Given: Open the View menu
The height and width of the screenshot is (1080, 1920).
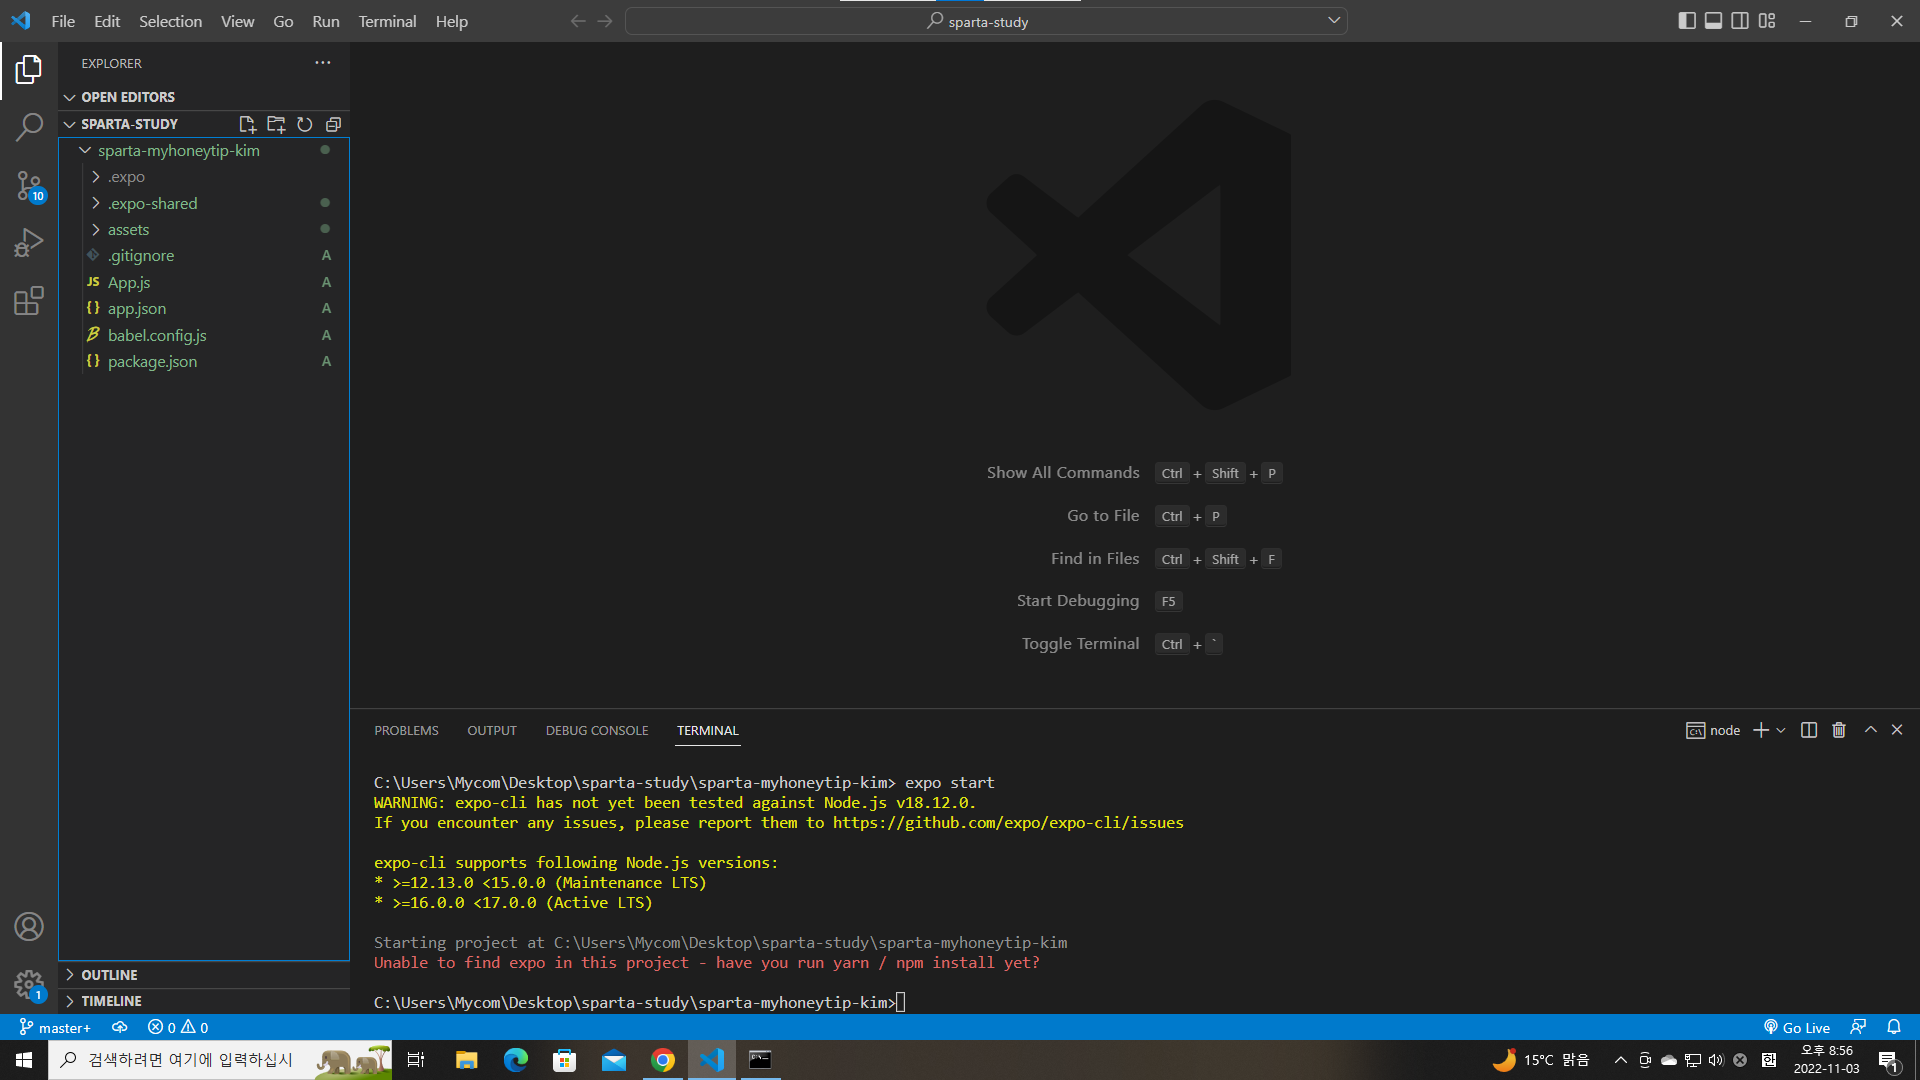Looking at the screenshot, I should [x=237, y=21].
